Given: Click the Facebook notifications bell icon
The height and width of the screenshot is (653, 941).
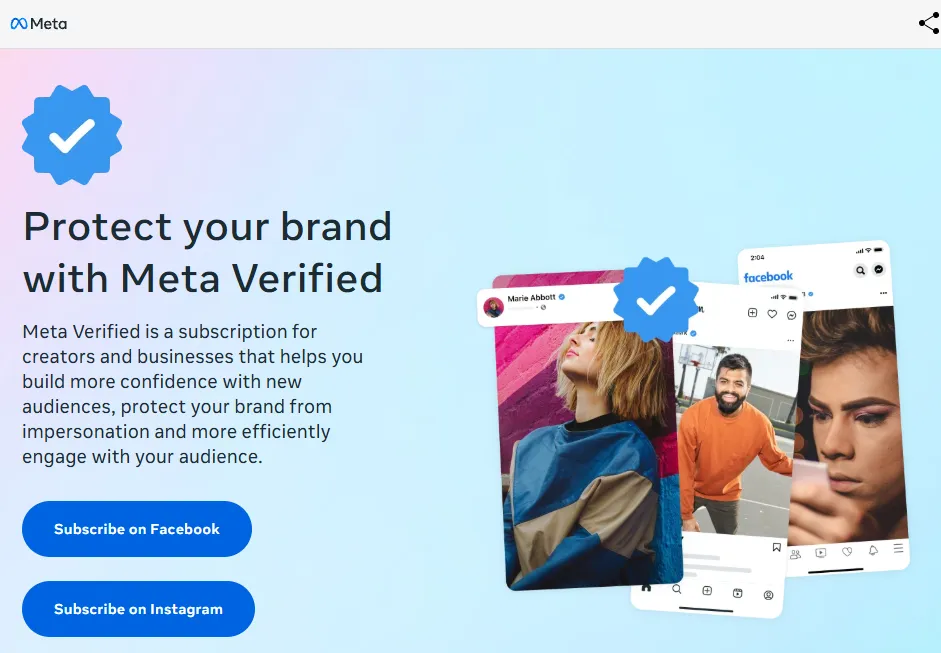Looking at the screenshot, I should (874, 551).
